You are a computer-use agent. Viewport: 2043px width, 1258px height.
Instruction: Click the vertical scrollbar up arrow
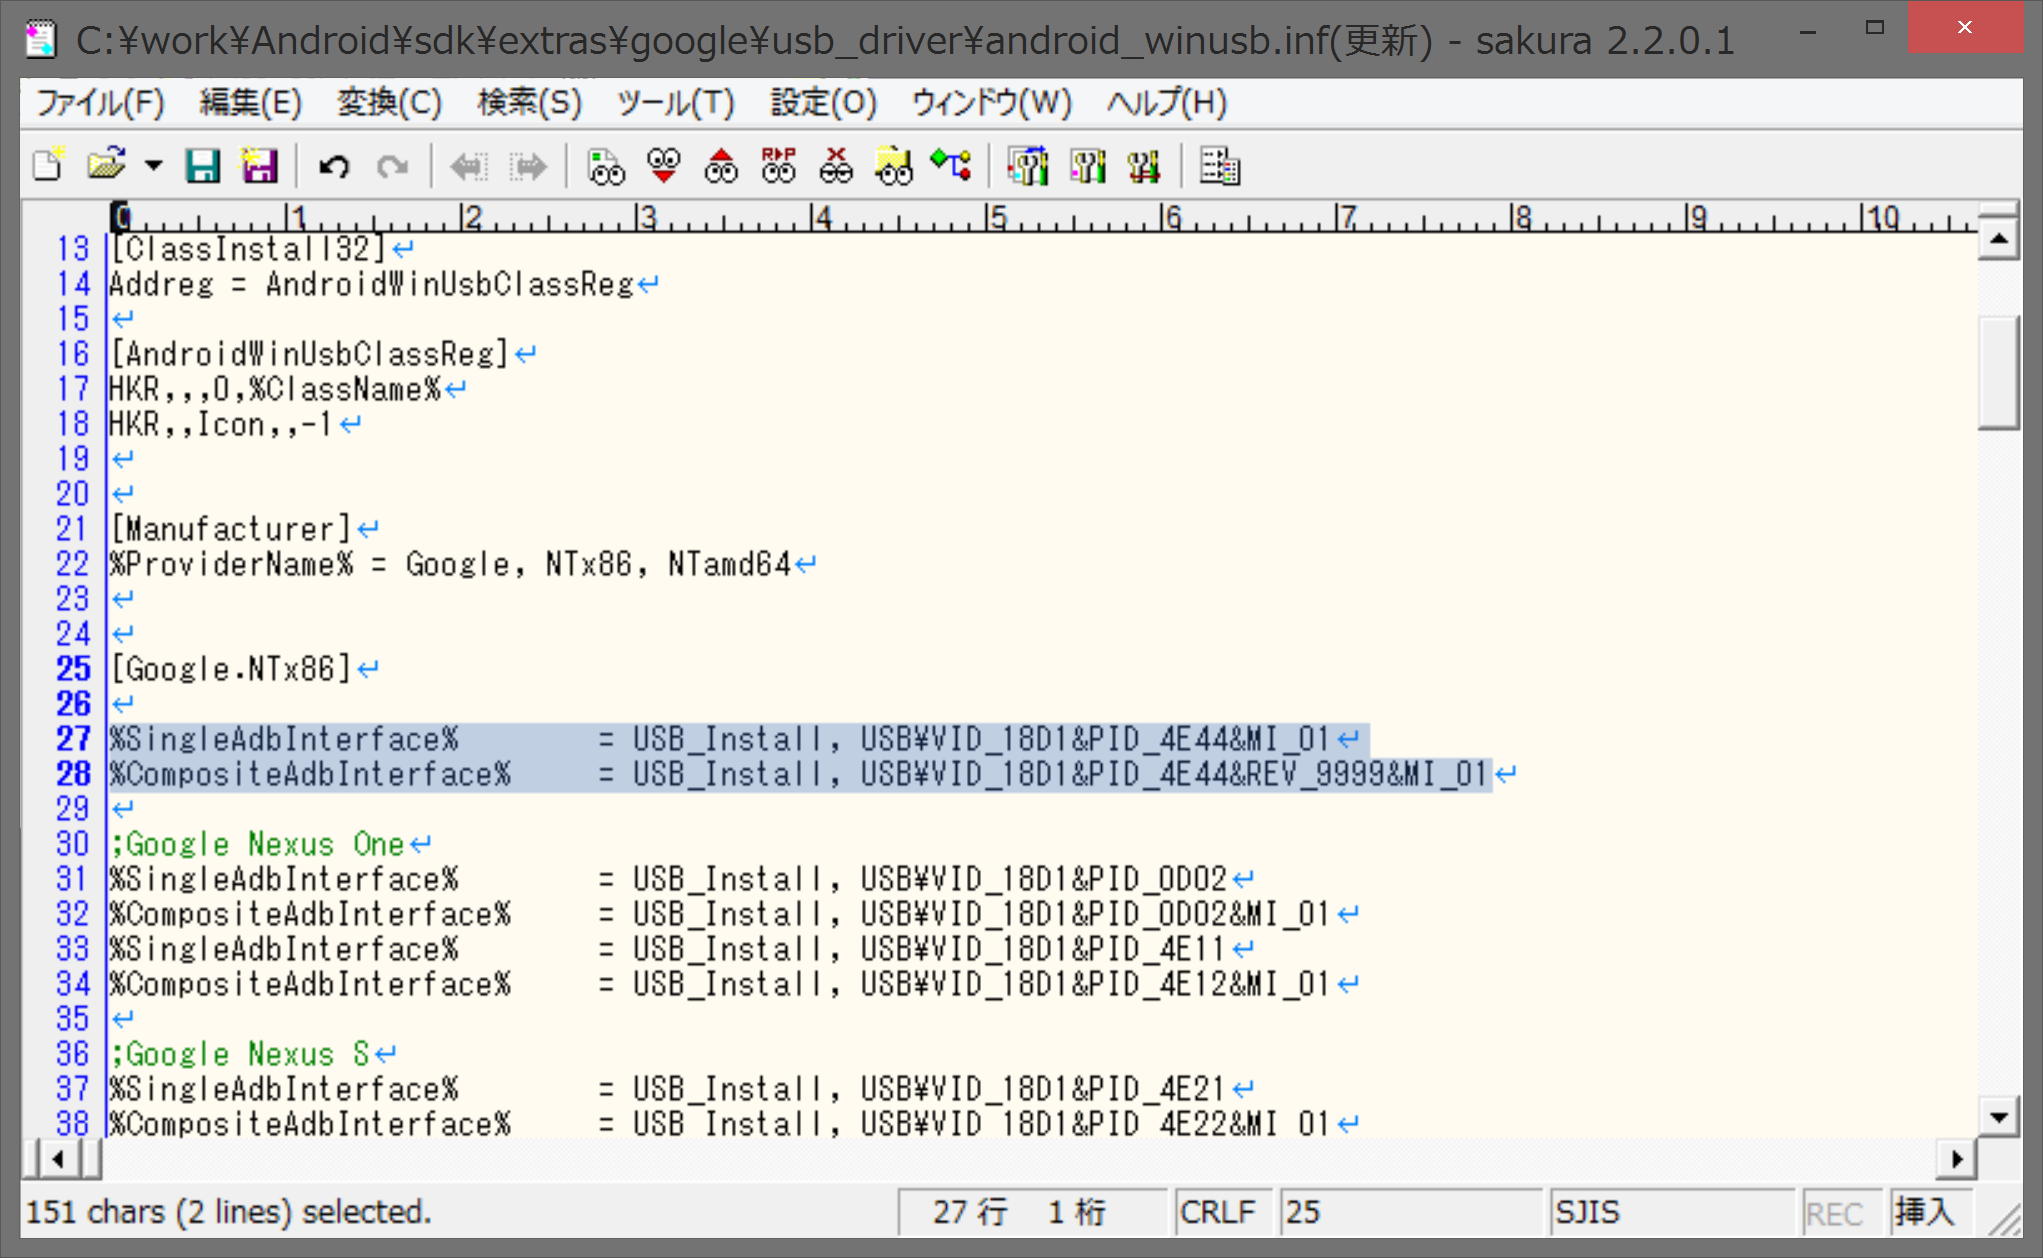[x=1998, y=238]
